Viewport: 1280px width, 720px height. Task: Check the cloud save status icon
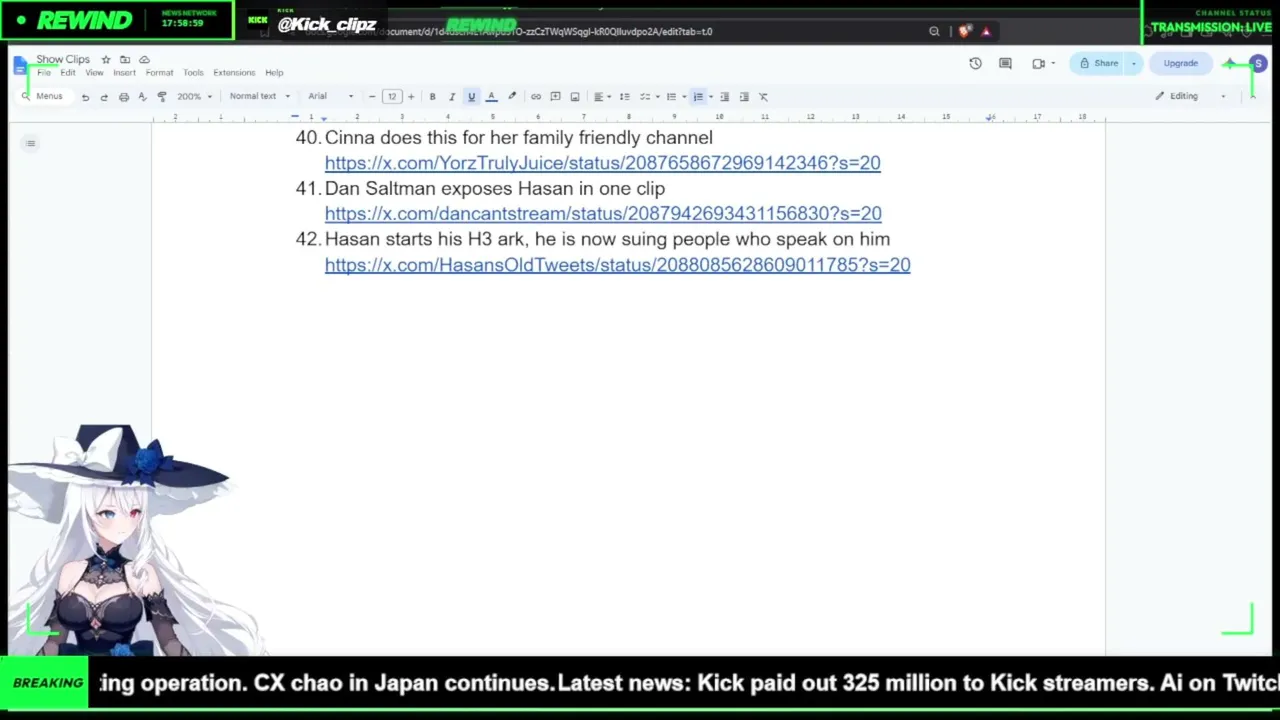pos(144,60)
